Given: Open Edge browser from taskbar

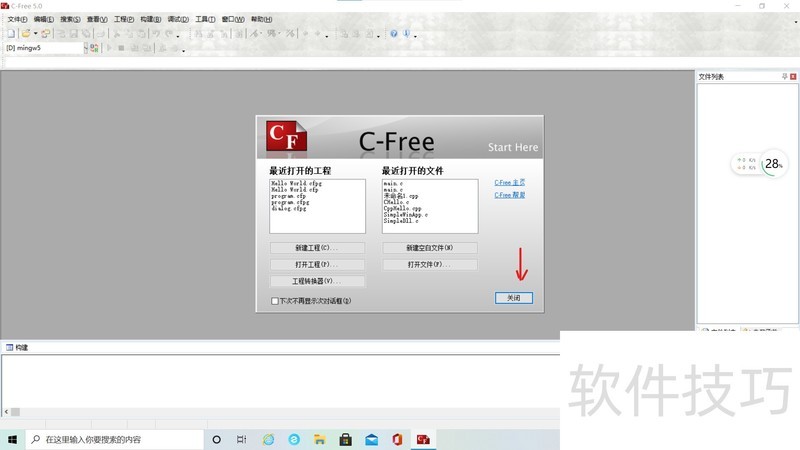Looking at the screenshot, I should pos(294,439).
